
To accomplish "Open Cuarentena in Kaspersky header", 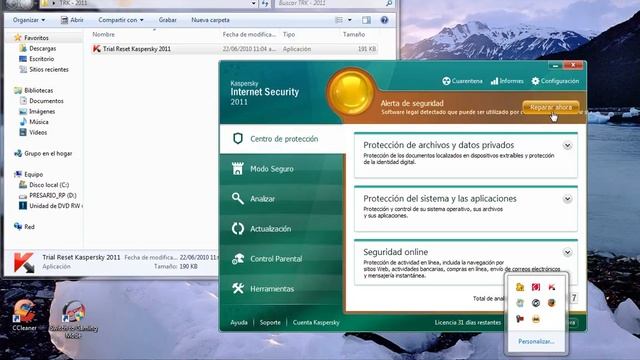I will (x=462, y=81).
